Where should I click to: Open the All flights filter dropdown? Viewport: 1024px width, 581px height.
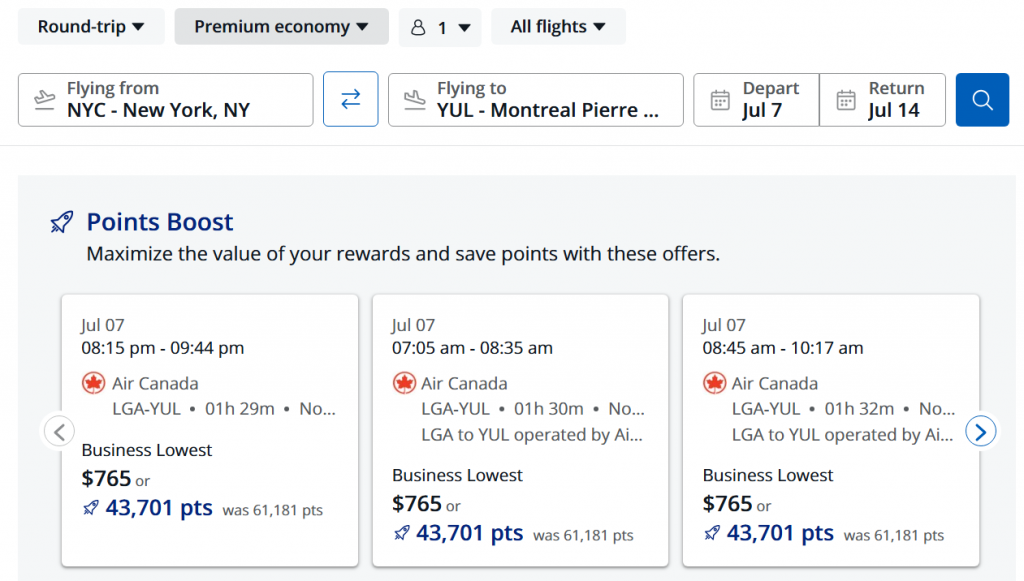[558, 27]
